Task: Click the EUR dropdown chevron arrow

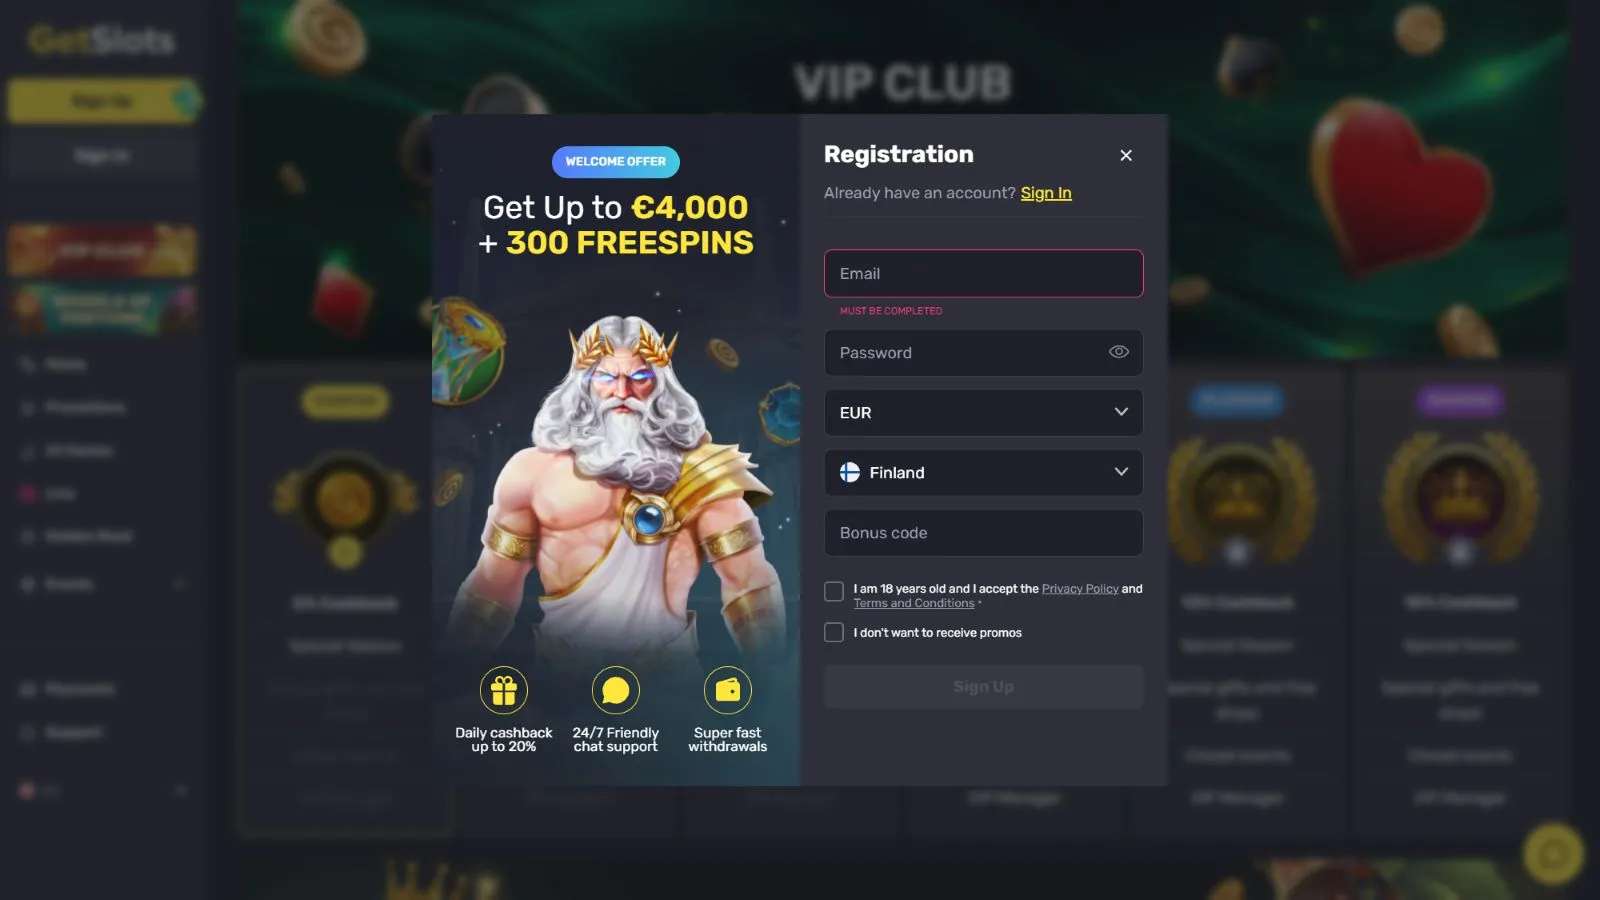Action: (x=1121, y=412)
